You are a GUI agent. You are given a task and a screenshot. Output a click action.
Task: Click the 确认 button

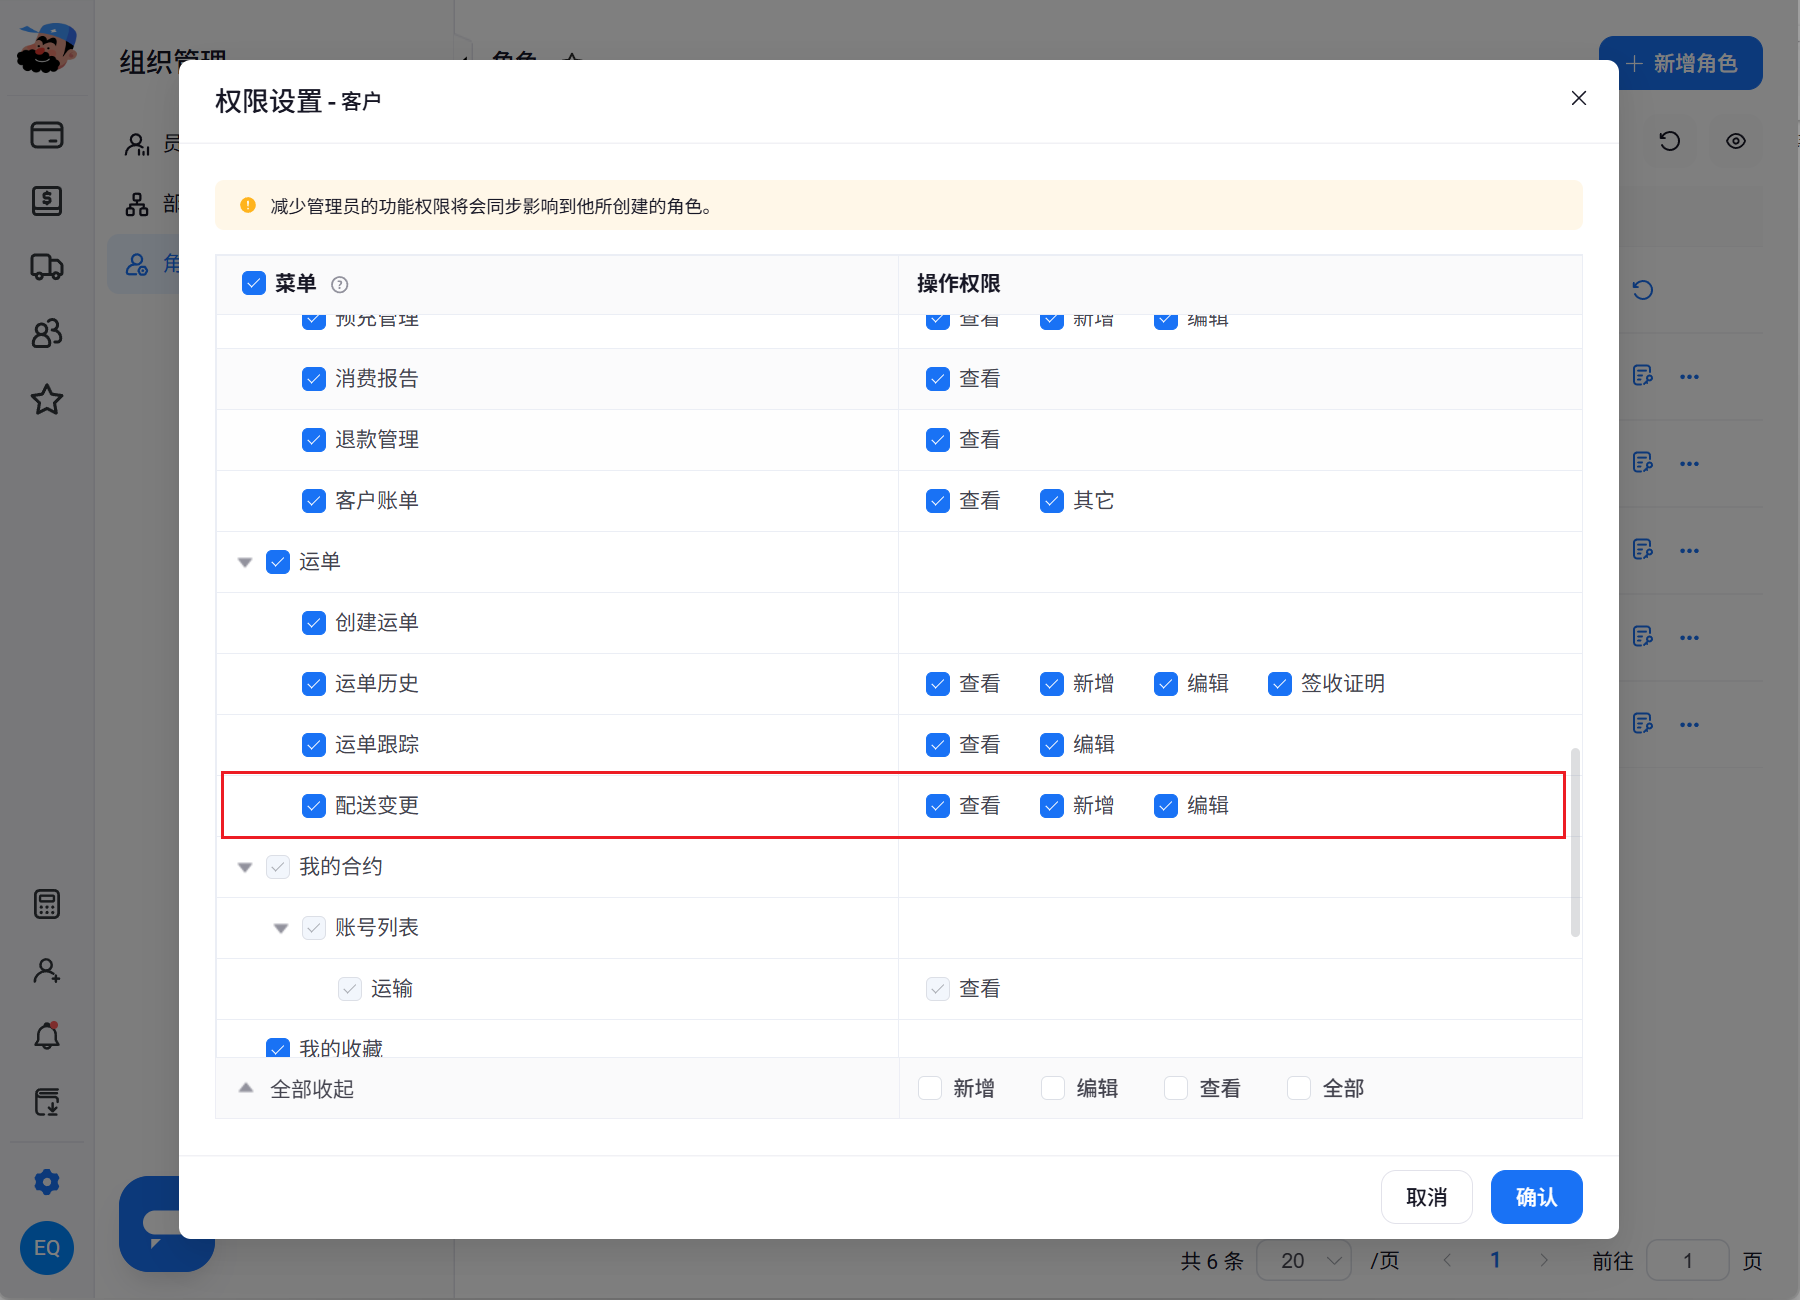pyautogui.click(x=1536, y=1197)
